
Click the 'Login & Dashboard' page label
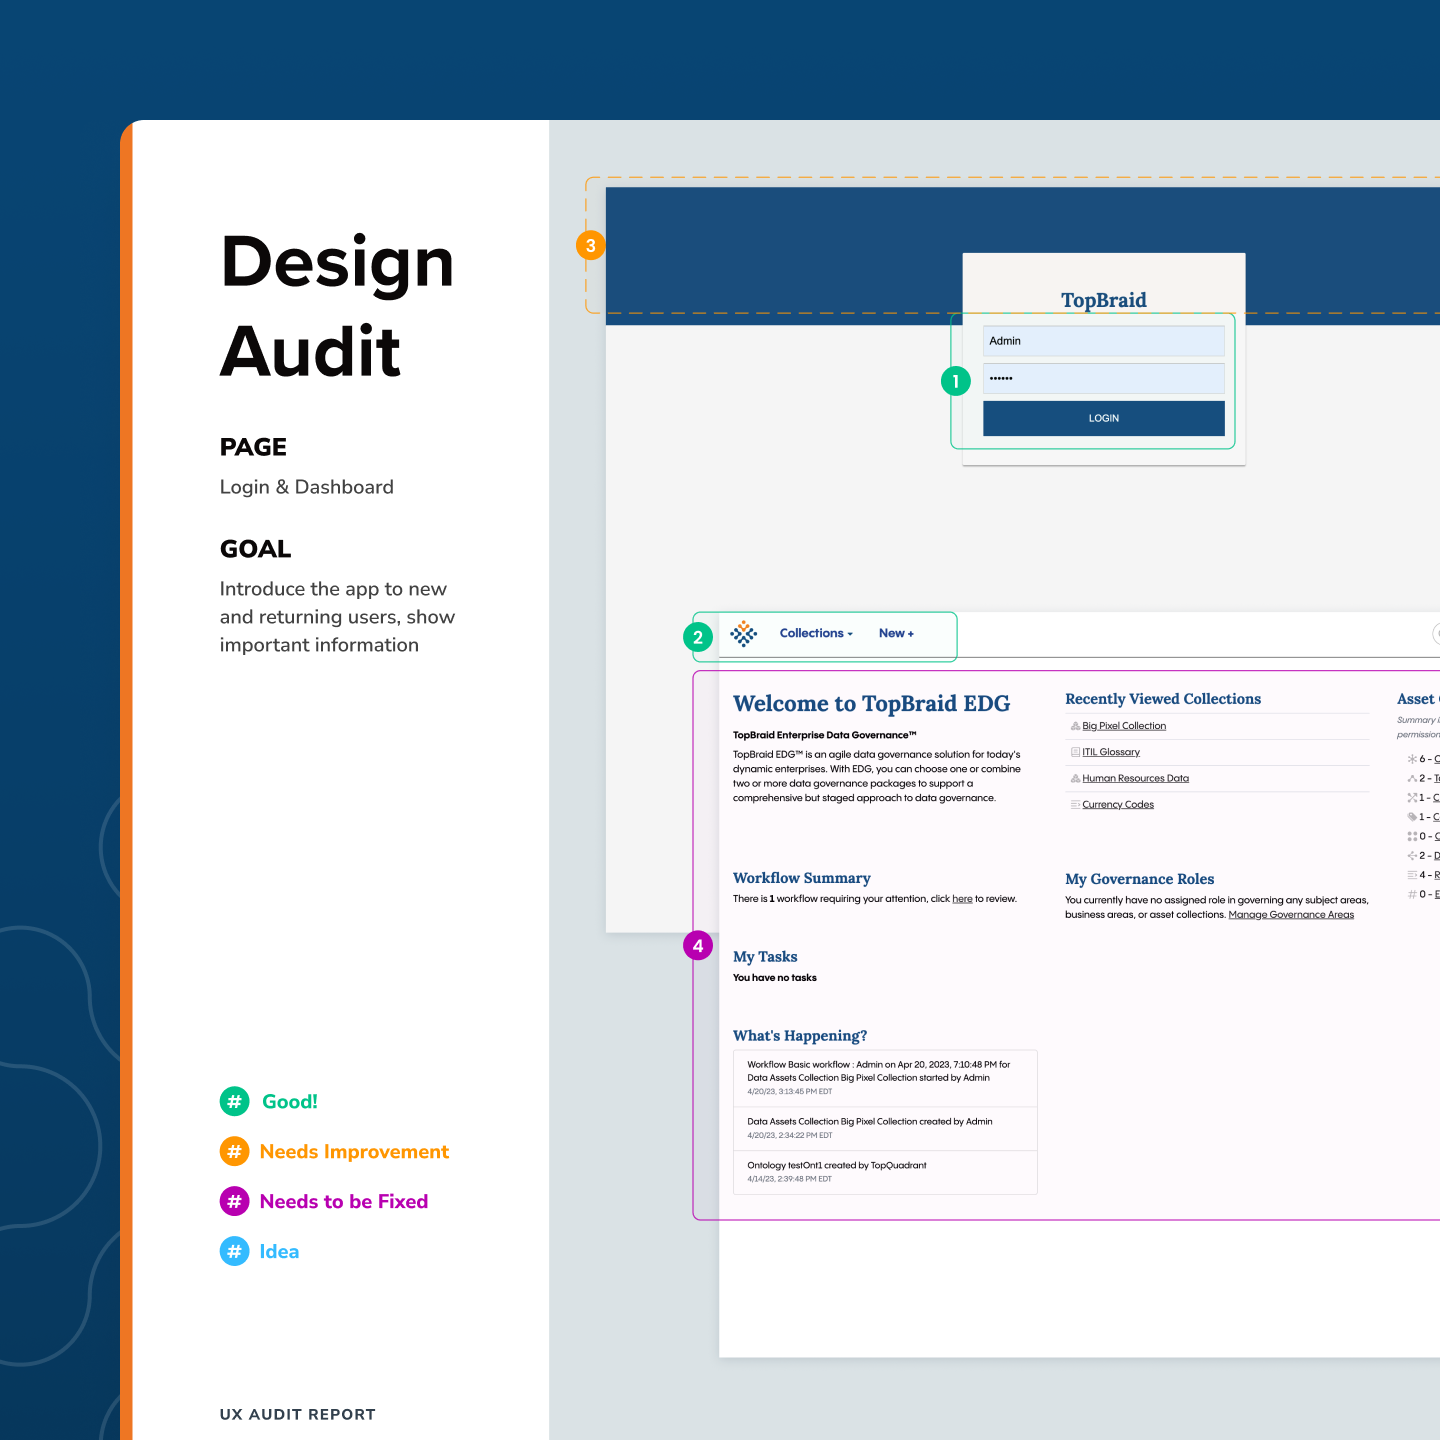[x=307, y=487]
